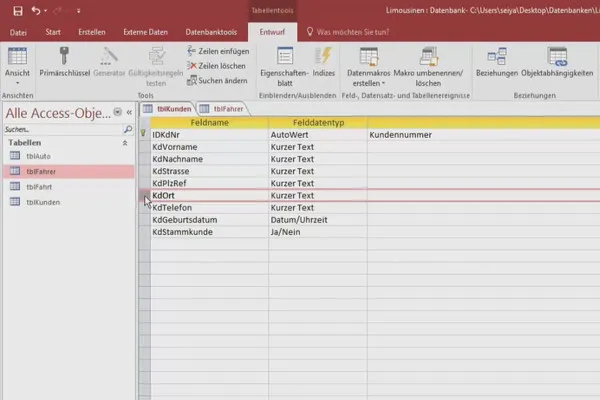Undo the last action
The width and height of the screenshot is (600, 400).
pyautogui.click(x=36, y=11)
